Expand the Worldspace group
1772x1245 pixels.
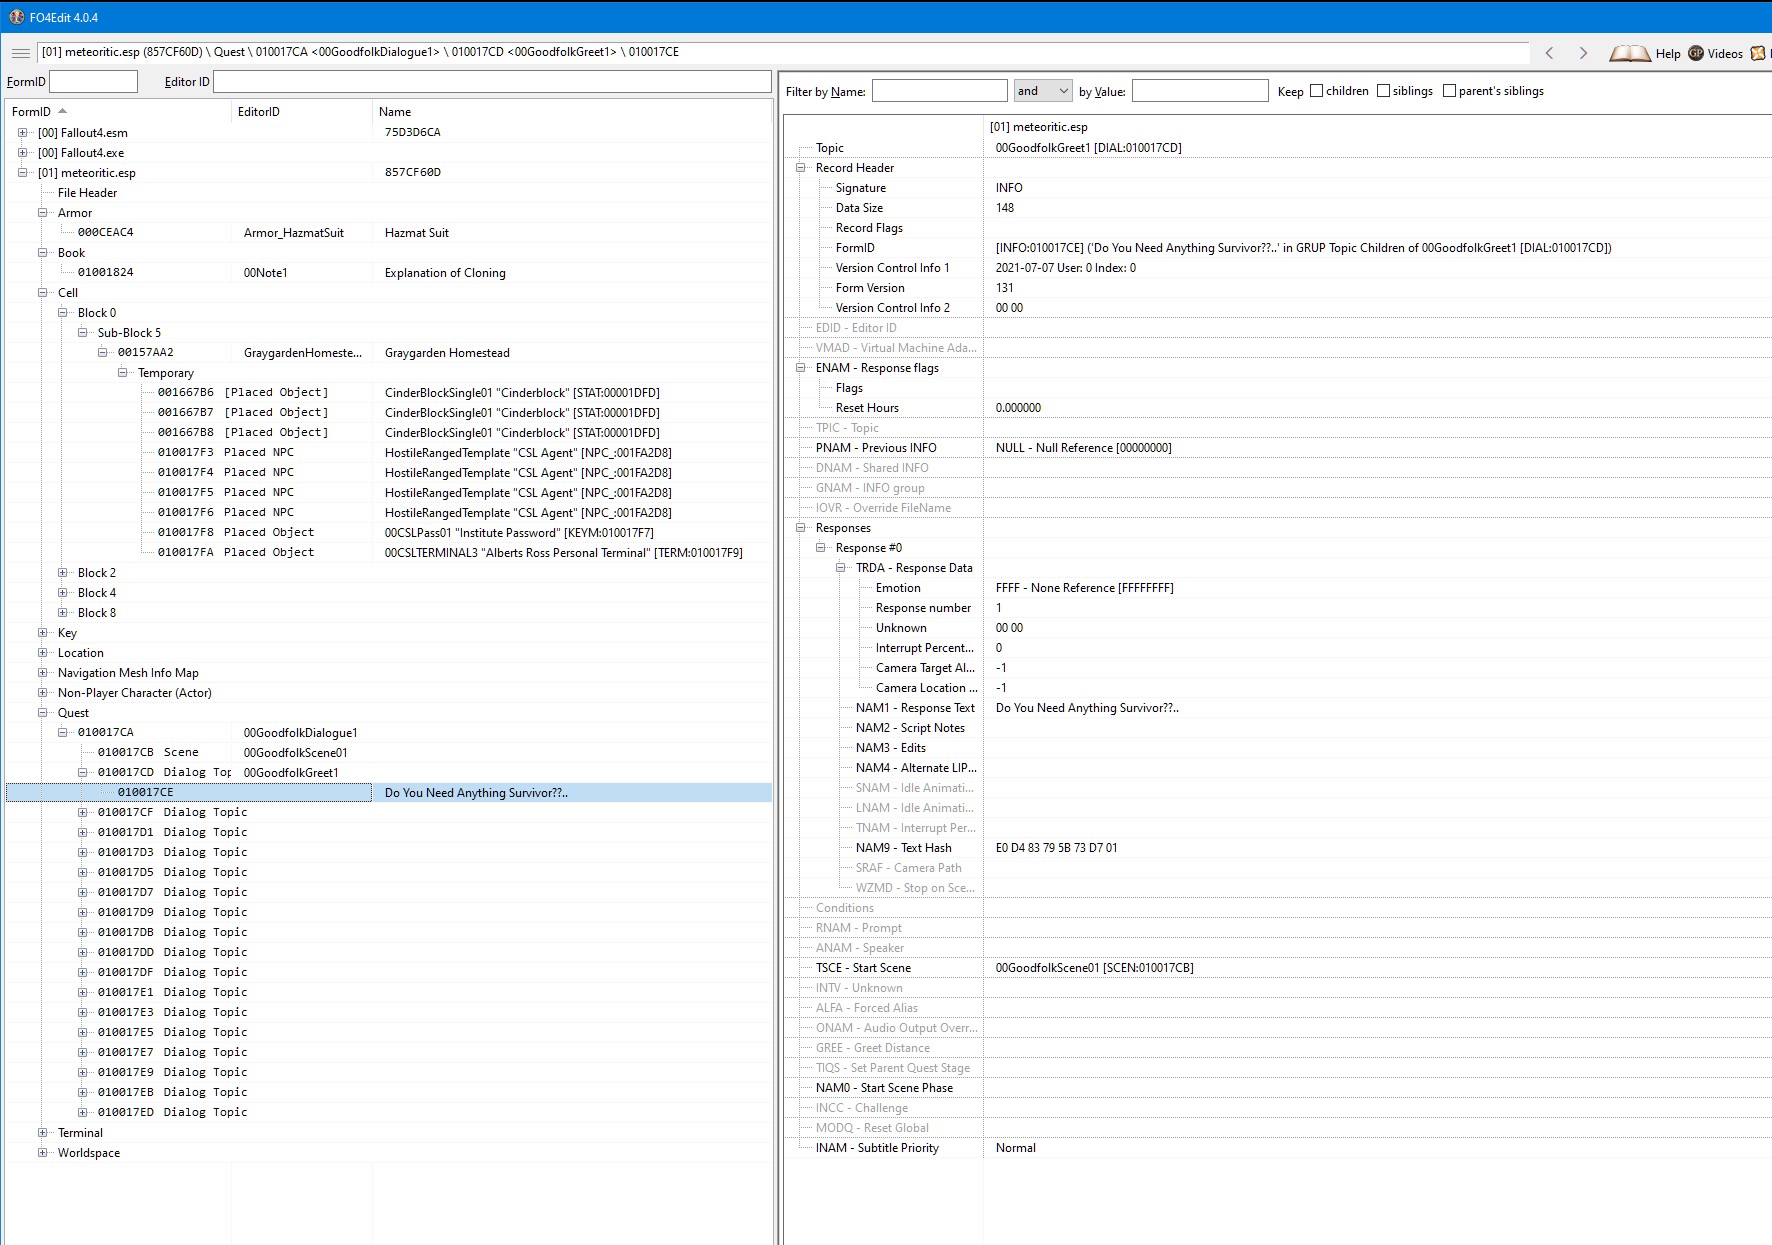(x=43, y=1152)
